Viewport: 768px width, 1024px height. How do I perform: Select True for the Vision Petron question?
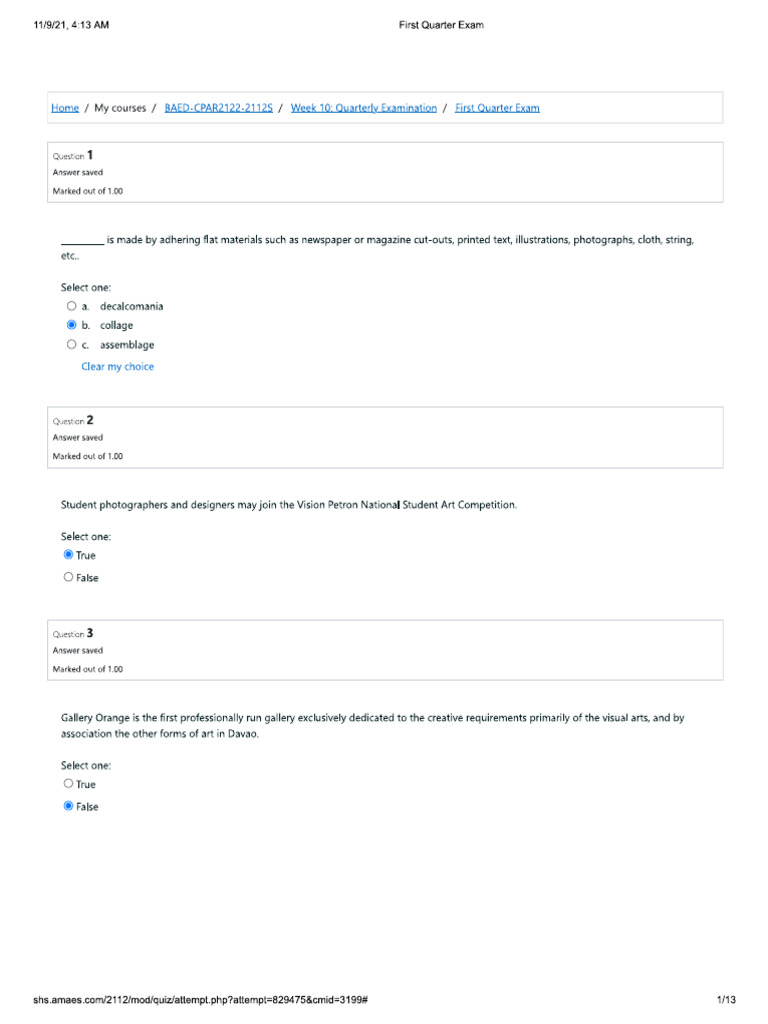pyautogui.click(x=68, y=555)
